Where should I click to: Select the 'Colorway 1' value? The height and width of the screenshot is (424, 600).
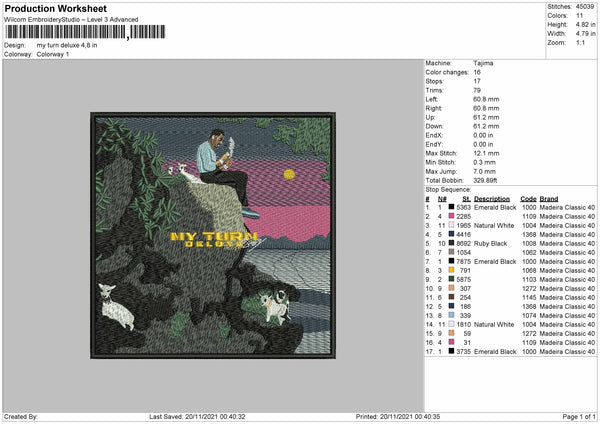point(53,54)
